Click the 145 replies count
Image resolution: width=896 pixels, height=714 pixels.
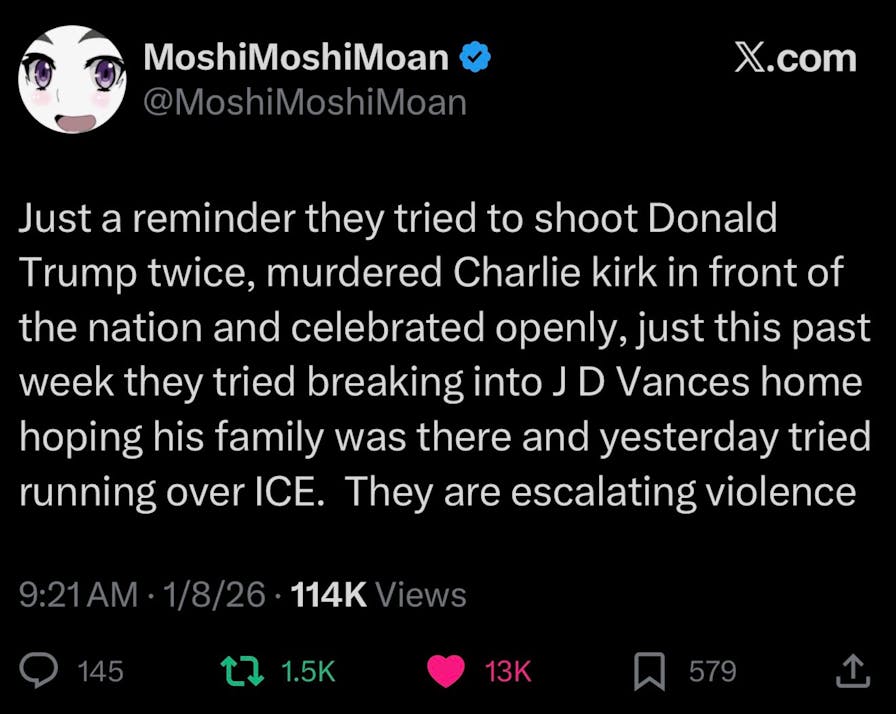(100, 671)
